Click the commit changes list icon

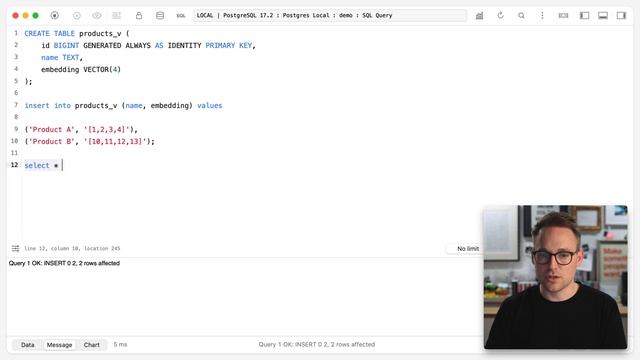coord(116,16)
